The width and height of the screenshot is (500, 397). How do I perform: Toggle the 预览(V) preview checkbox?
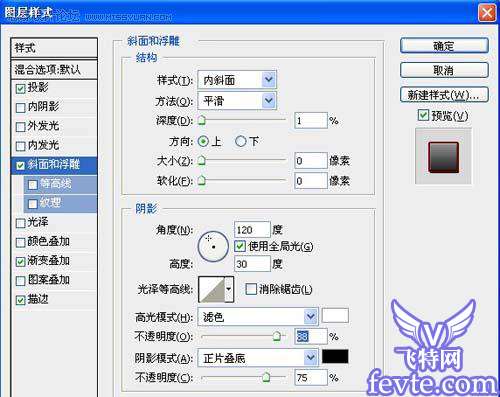click(423, 115)
